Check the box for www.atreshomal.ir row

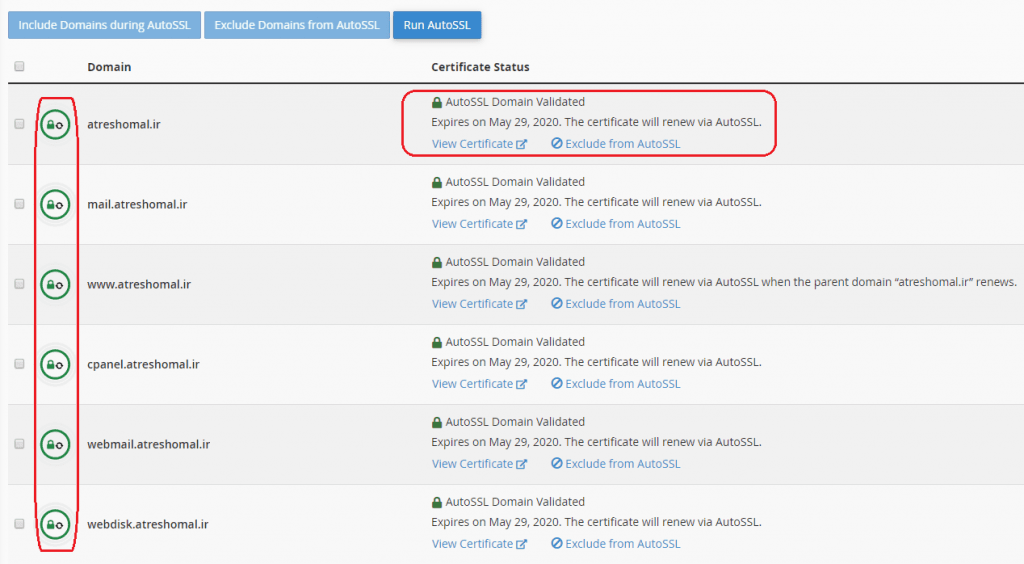(20, 283)
